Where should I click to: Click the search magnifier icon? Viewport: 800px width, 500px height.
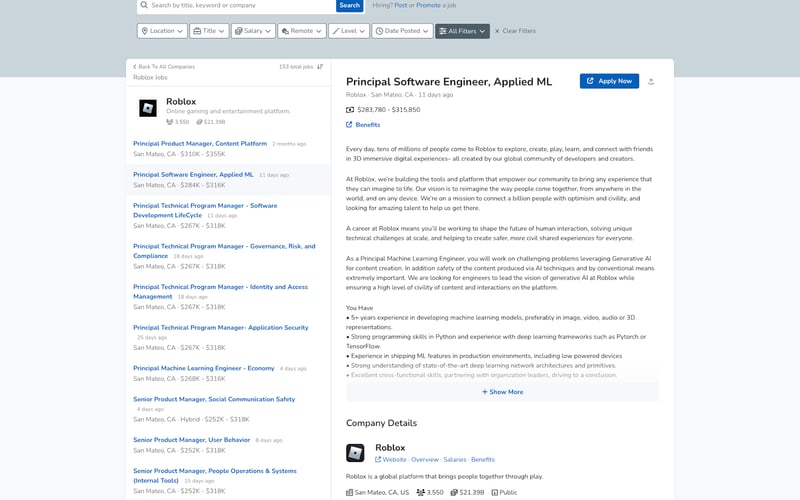tap(144, 5)
